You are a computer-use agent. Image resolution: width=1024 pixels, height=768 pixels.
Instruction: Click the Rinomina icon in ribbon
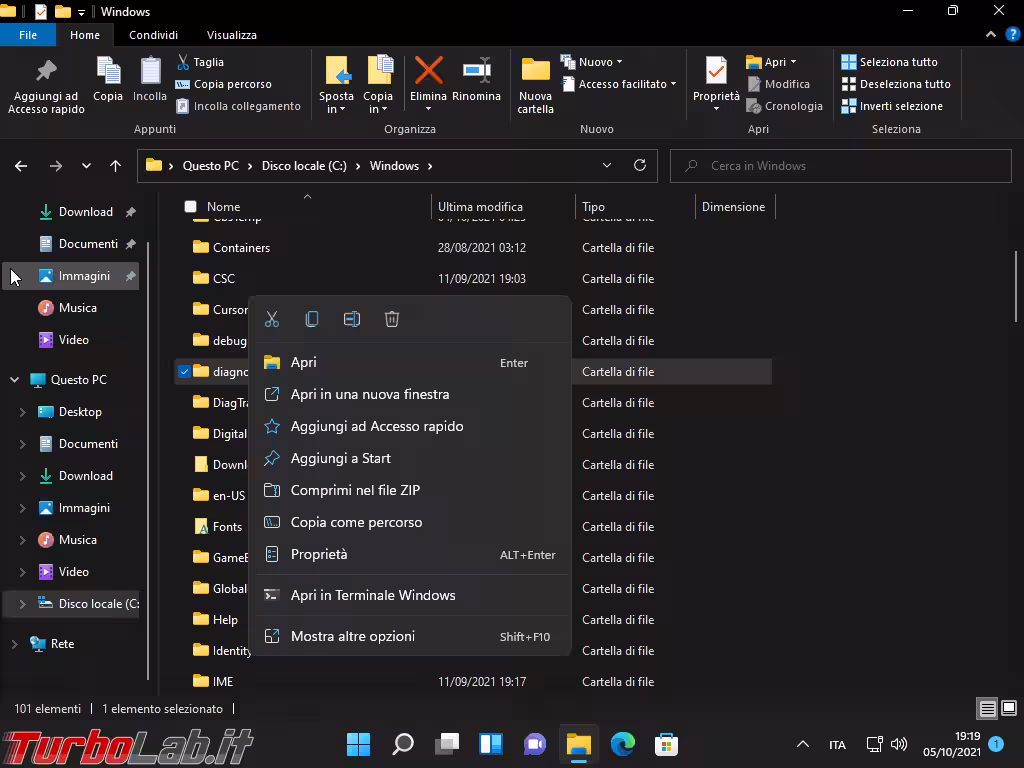point(476,80)
